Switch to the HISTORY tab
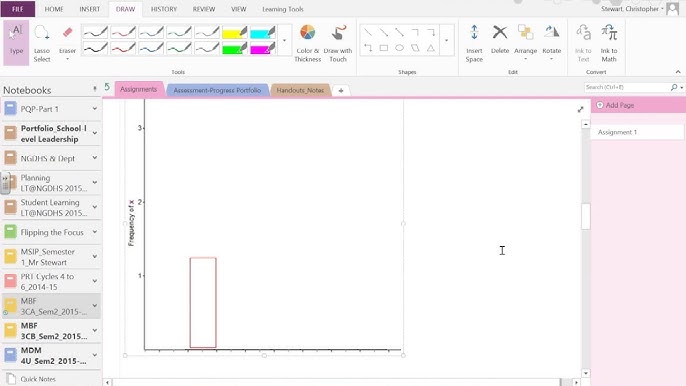The image size is (686, 386). pyautogui.click(x=164, y=9)
